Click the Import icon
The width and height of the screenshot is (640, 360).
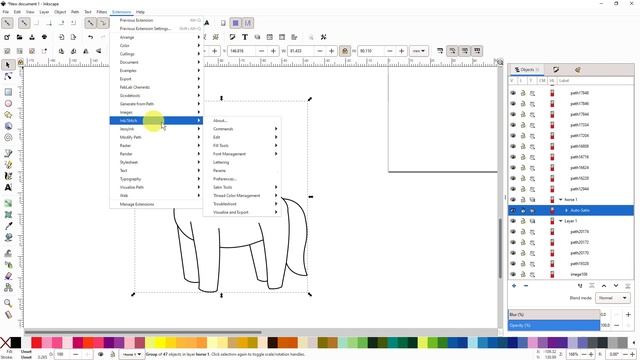(61, 37)
